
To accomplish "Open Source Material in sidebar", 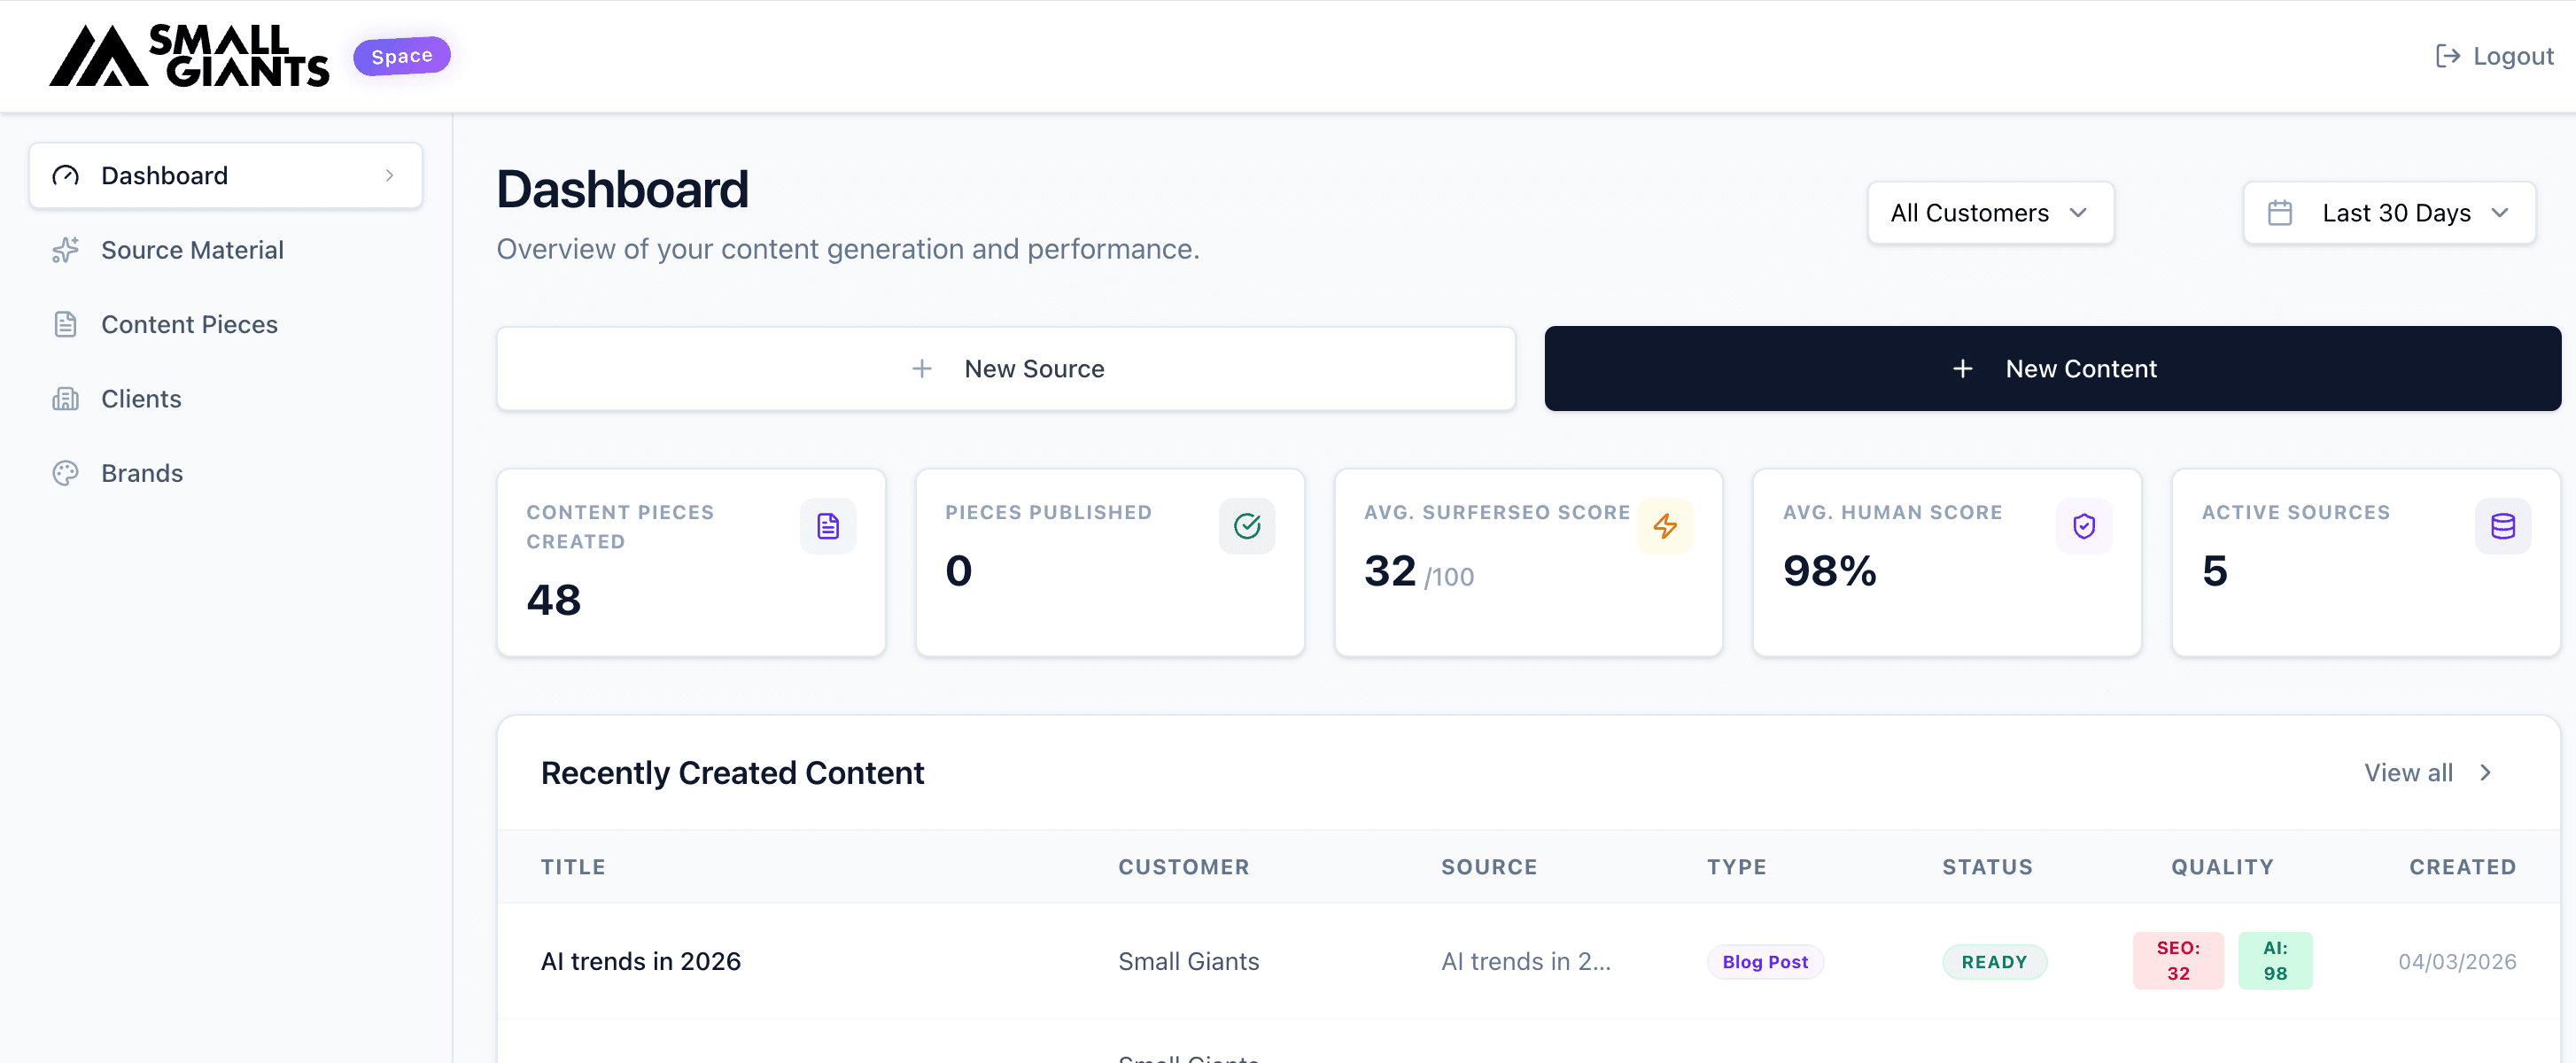I will [x=192, y=250].
